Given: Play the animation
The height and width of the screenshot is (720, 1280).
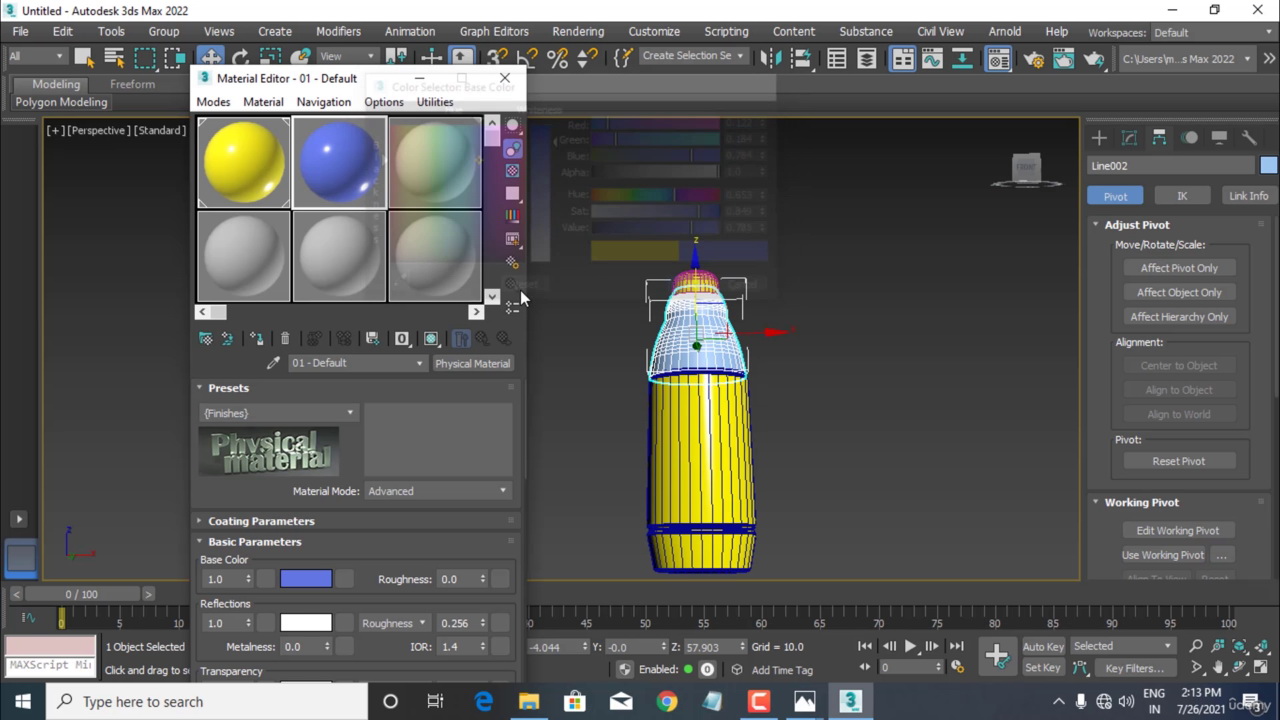Looking at the screenshot, I should 911,646.
